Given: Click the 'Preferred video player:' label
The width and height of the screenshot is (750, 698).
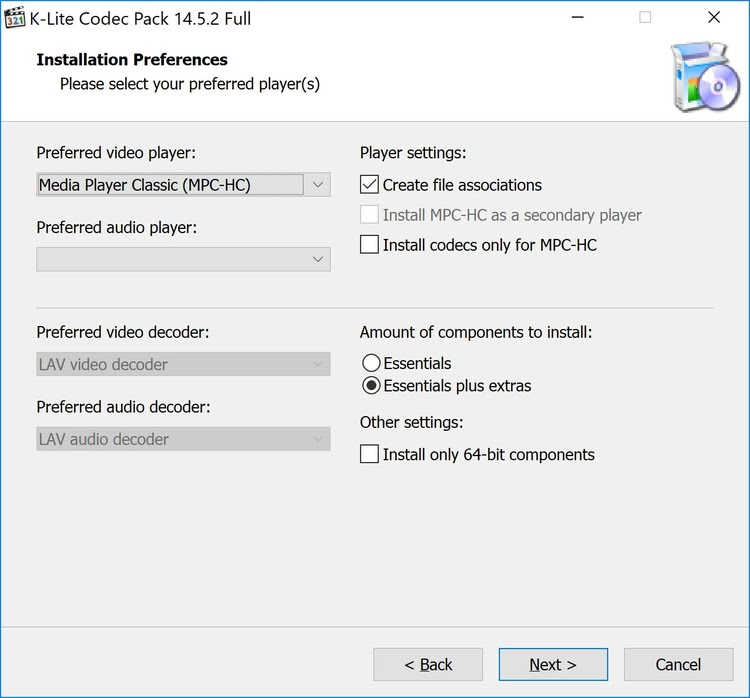Looking at the screenshot, I should click(116, 153).
